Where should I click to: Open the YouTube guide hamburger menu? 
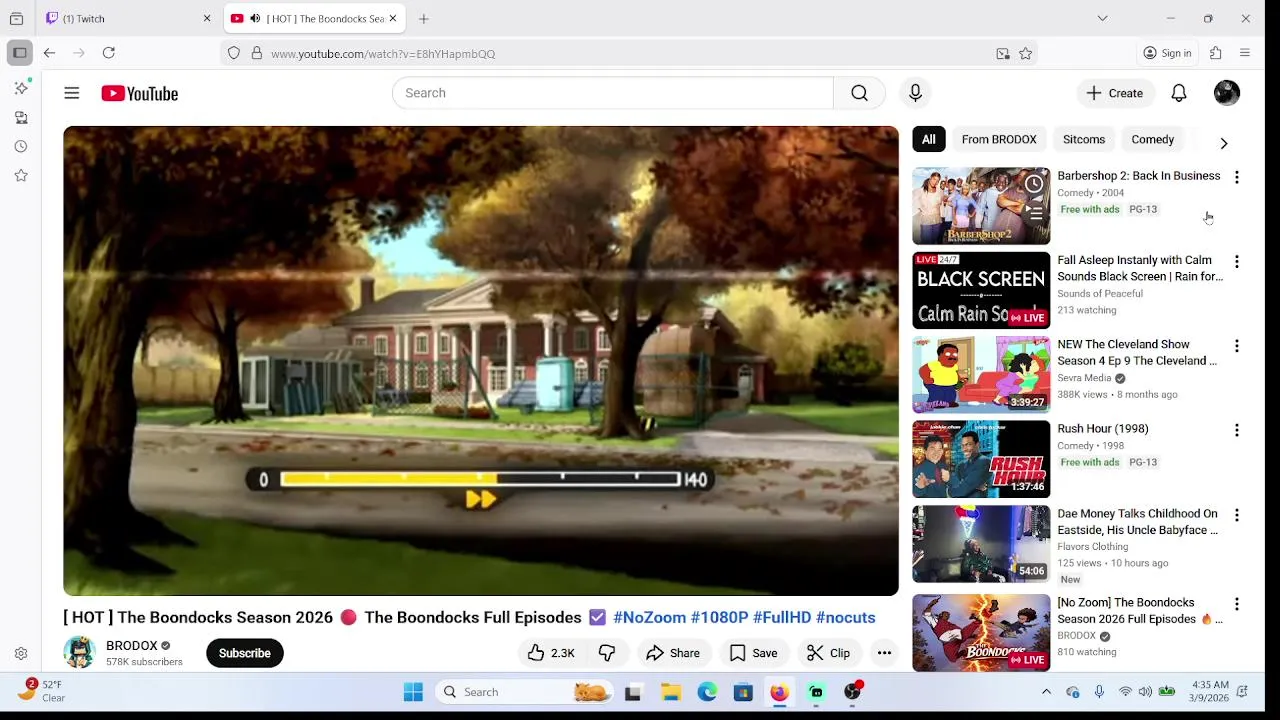point(71,93)
